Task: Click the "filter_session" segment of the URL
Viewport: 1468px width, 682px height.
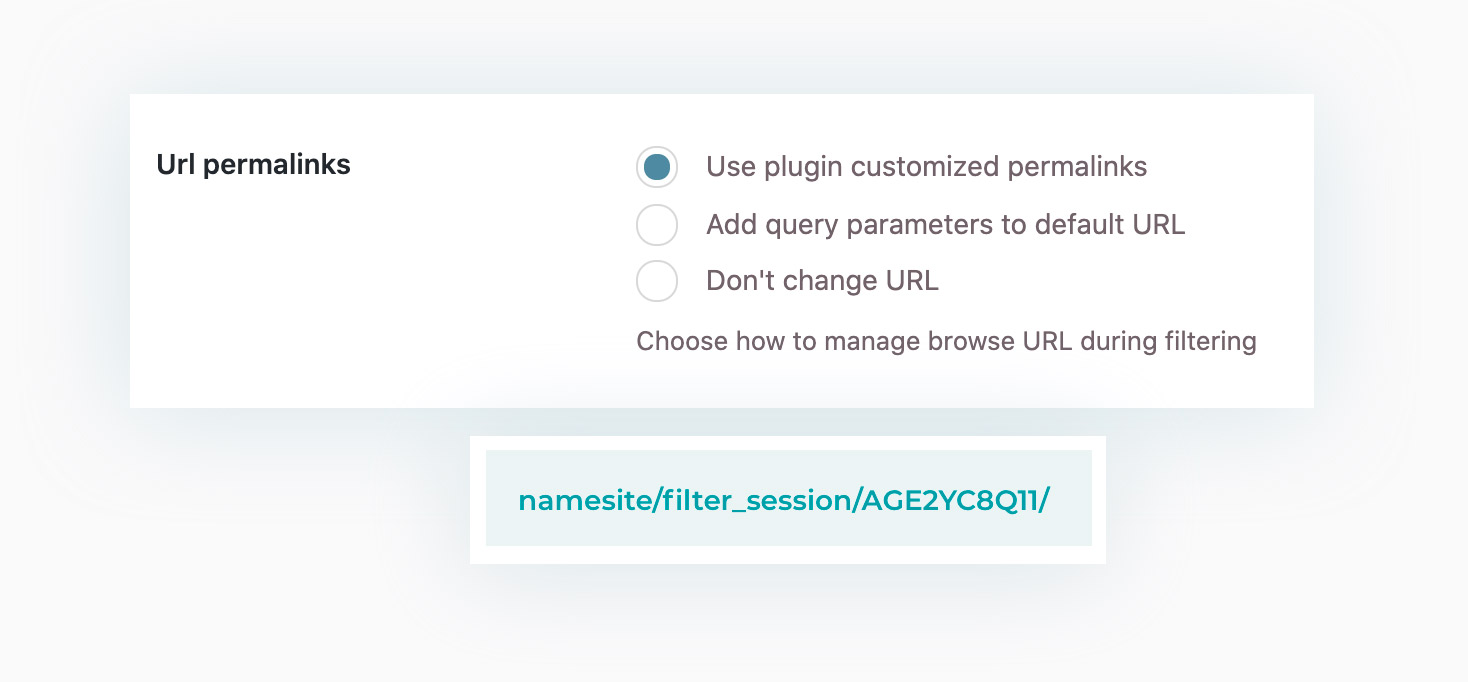Action: point(756,501)
